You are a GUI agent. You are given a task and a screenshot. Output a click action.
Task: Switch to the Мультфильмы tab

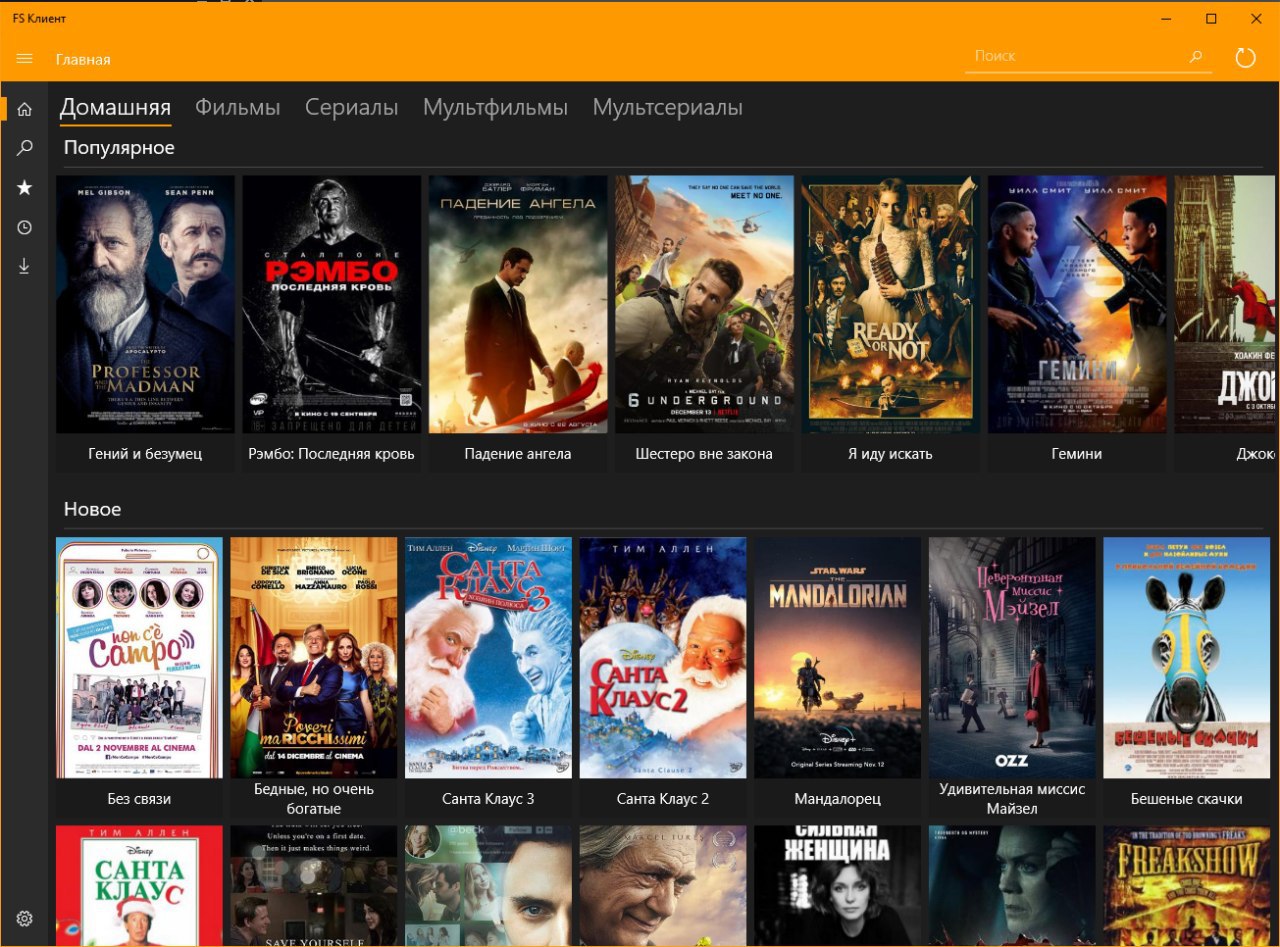tap(495, 108)
